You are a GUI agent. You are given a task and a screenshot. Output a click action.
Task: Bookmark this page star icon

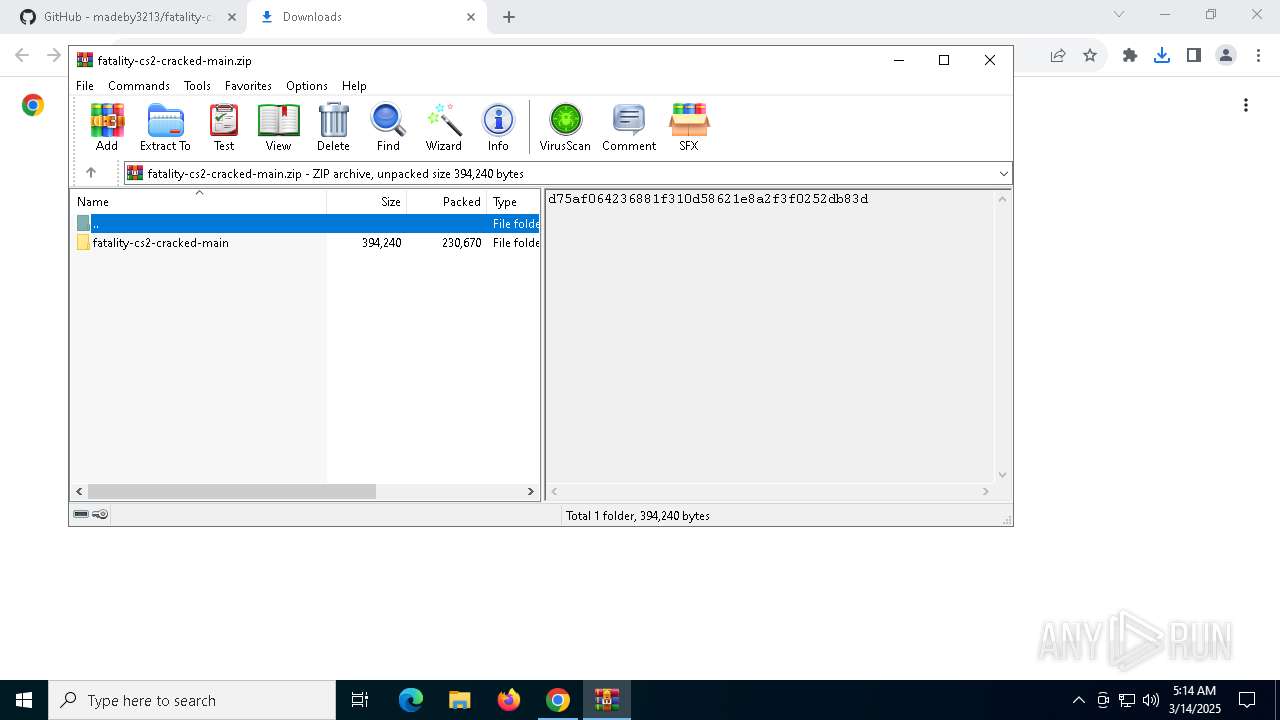(1090, 55)
